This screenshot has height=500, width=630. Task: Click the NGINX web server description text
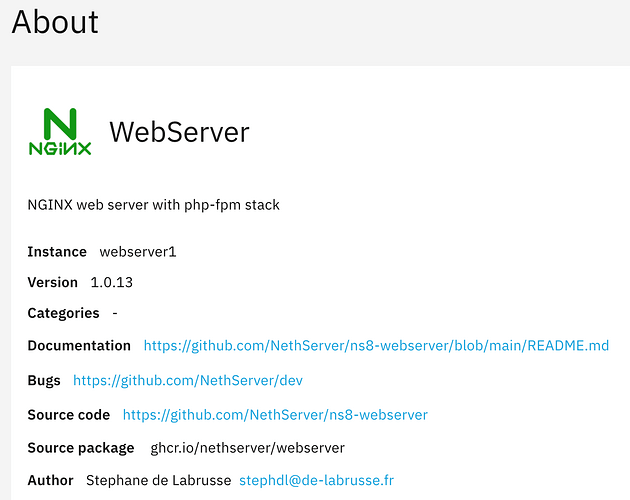[x=153, y=205]
